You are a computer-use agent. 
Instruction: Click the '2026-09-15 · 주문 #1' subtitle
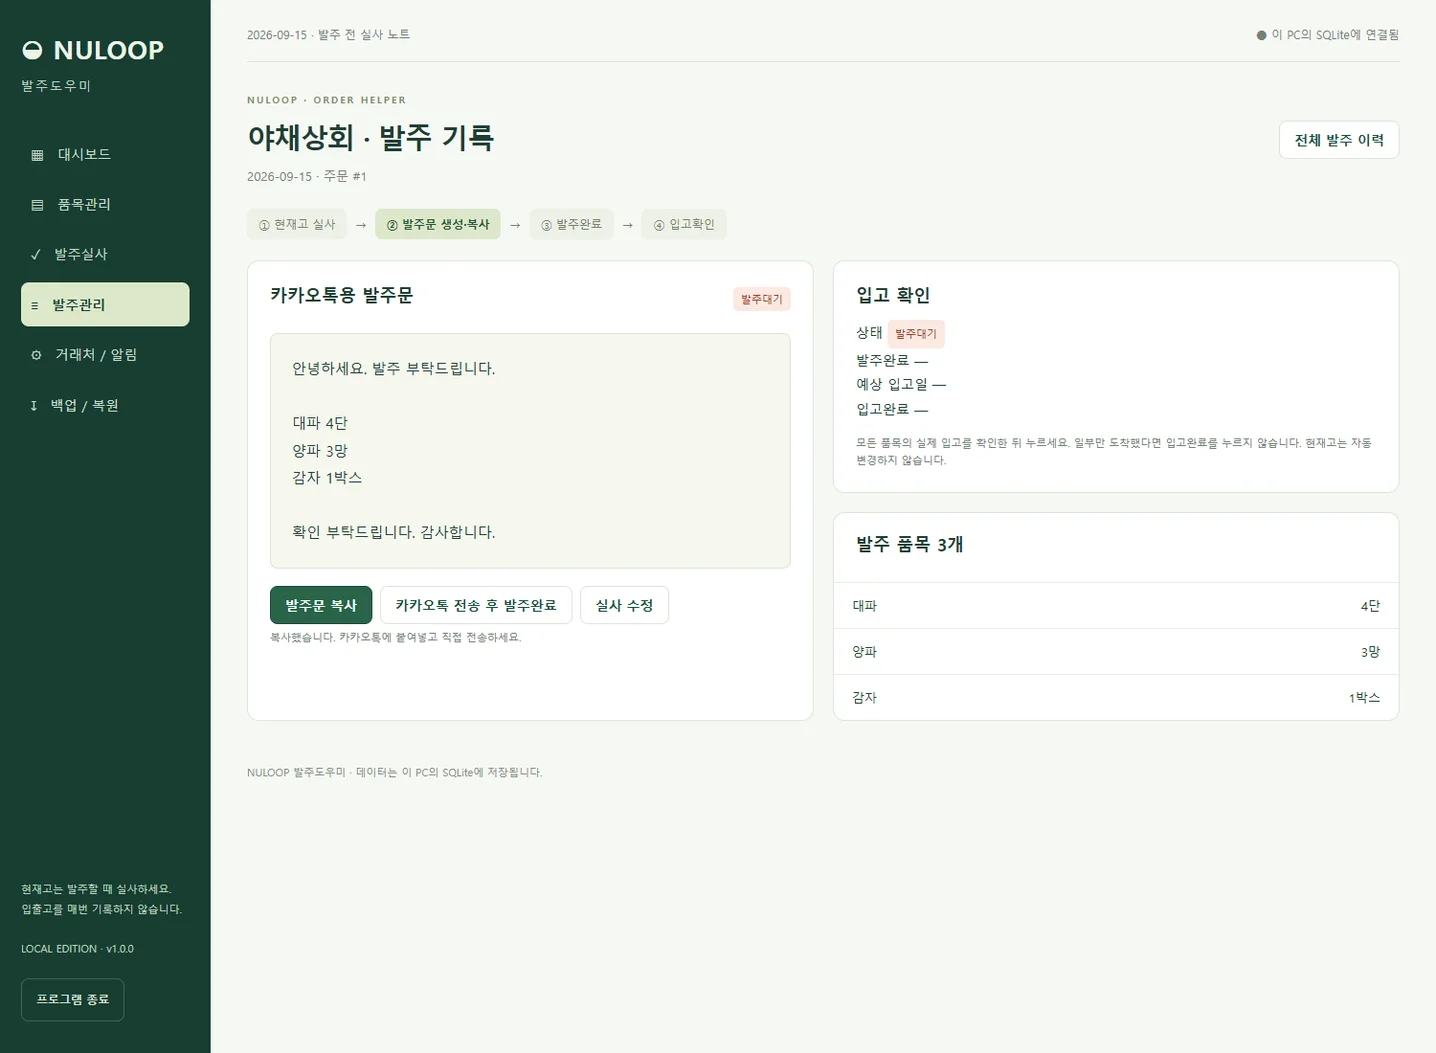click(x=307, y=176)
